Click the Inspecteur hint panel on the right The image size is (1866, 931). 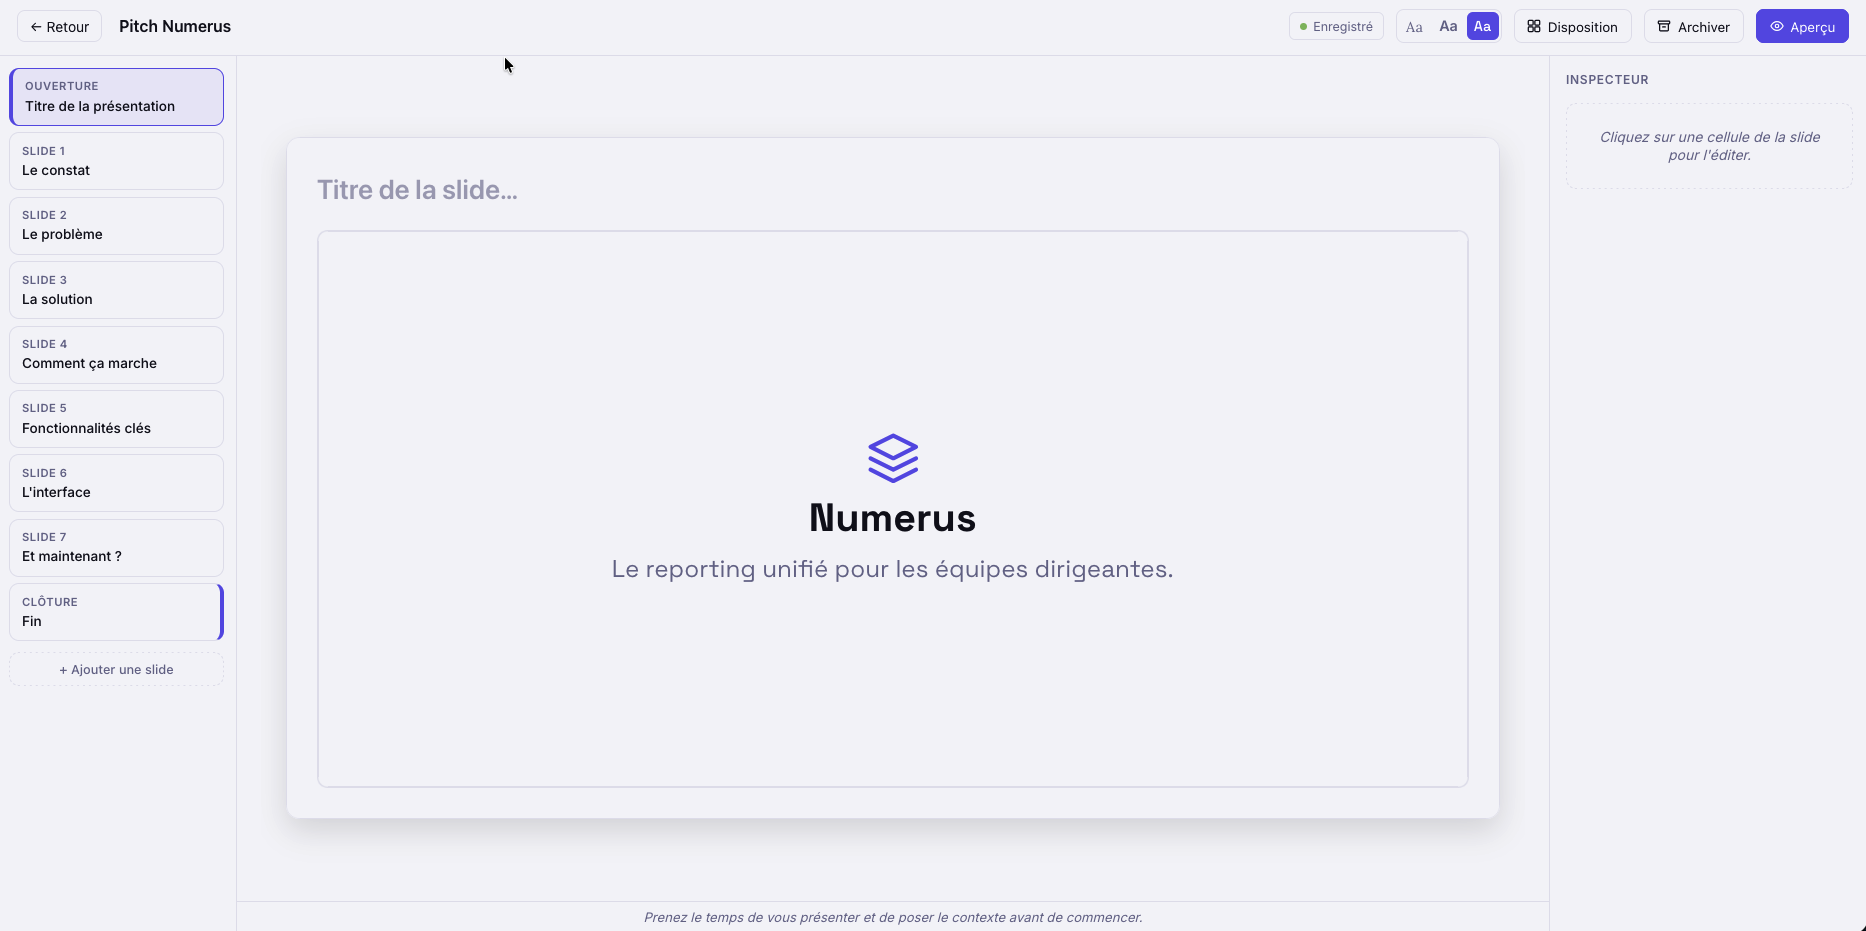[x=1708, y=146]
